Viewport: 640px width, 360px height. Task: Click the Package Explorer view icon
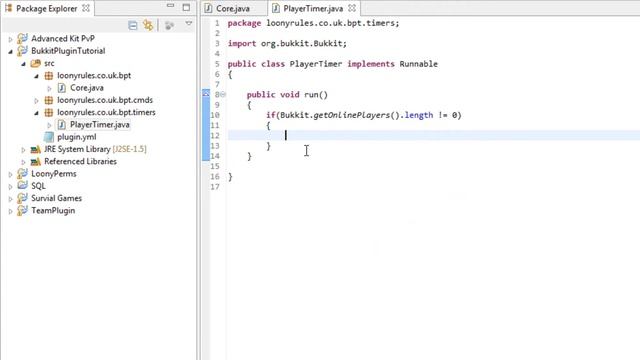click(8, 8)
